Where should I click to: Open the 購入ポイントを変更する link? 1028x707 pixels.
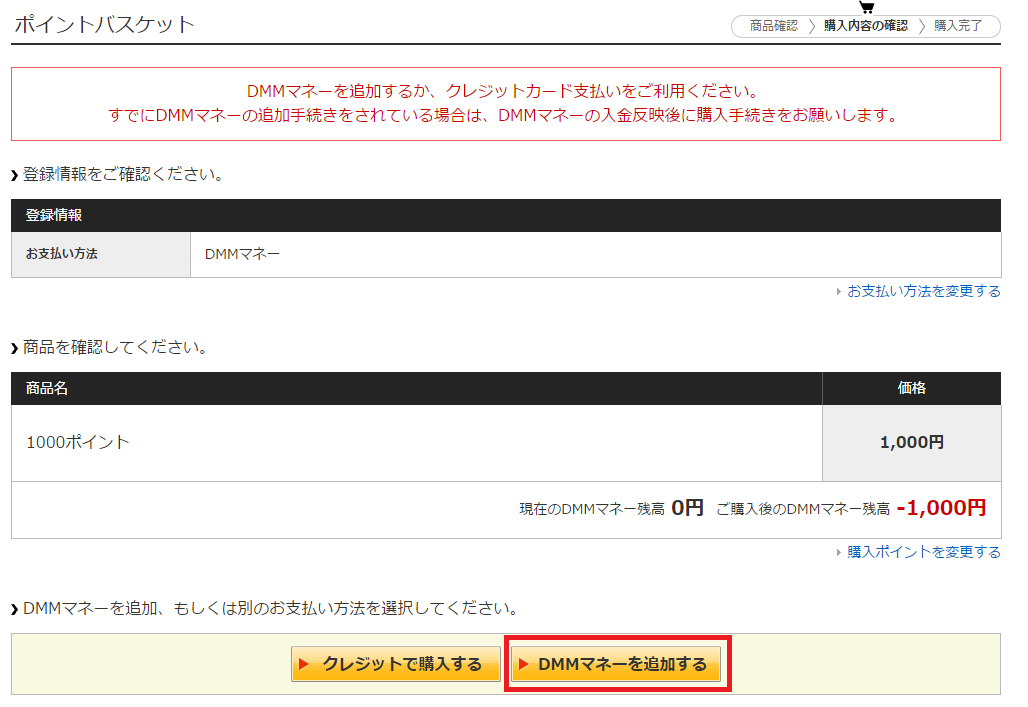(x=923, y=552)
